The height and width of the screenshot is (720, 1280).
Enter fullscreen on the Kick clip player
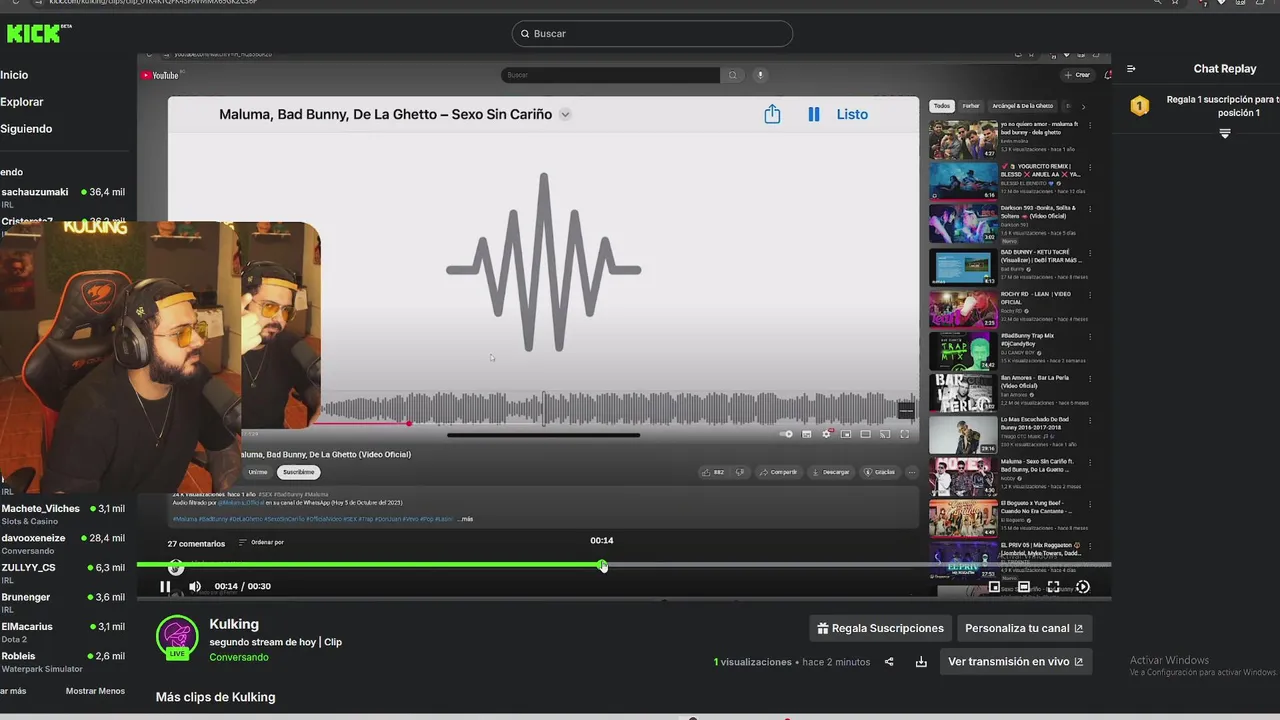click(1053, 587)
